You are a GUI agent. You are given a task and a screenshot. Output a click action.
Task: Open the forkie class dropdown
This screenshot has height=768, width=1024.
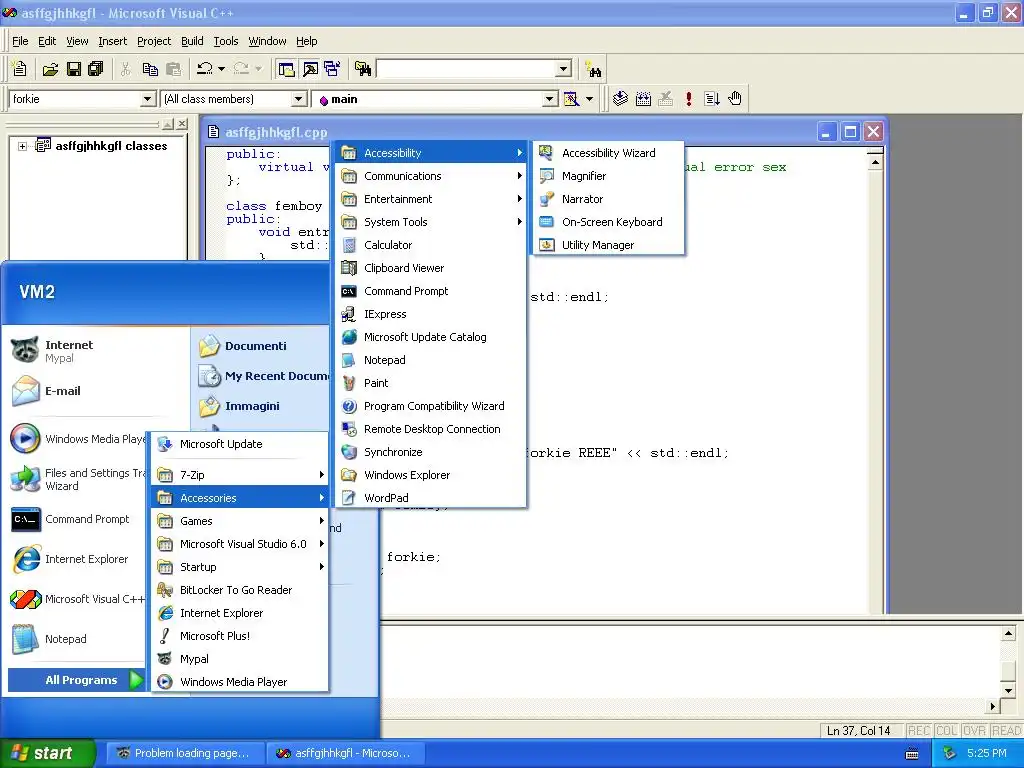[x=148, y=99]
